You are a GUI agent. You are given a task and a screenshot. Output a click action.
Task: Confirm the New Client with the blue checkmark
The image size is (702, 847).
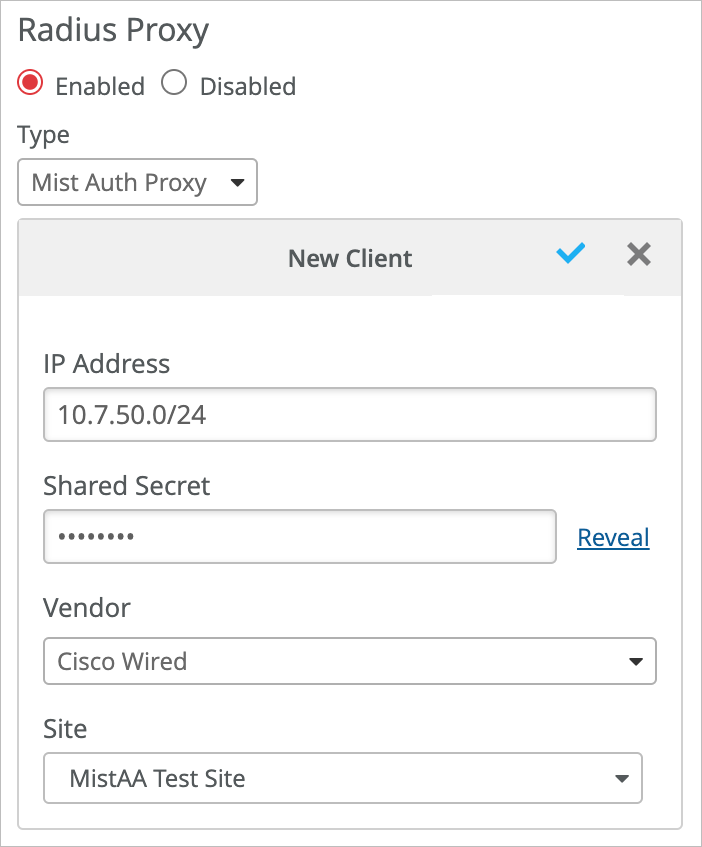571,255
